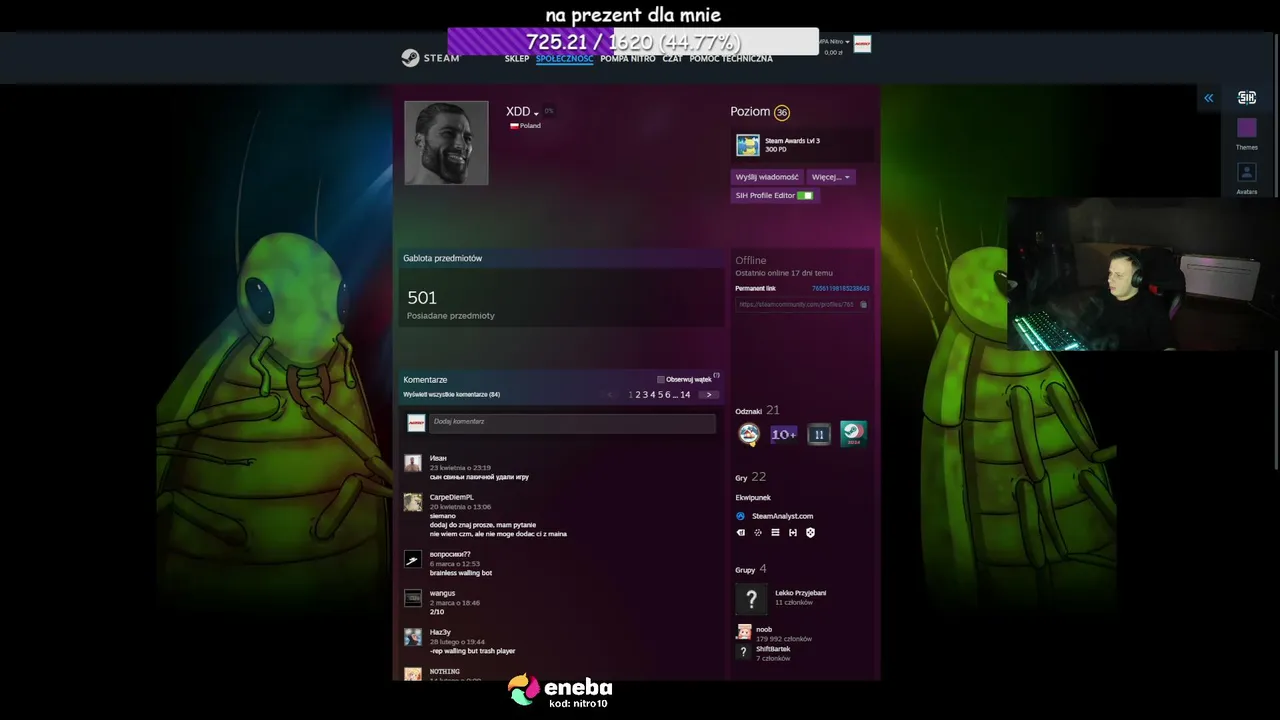Expand the POMPA Nitro account dropdown
The height and width of the screenshot is (720, 1280).
coord(835,42)
